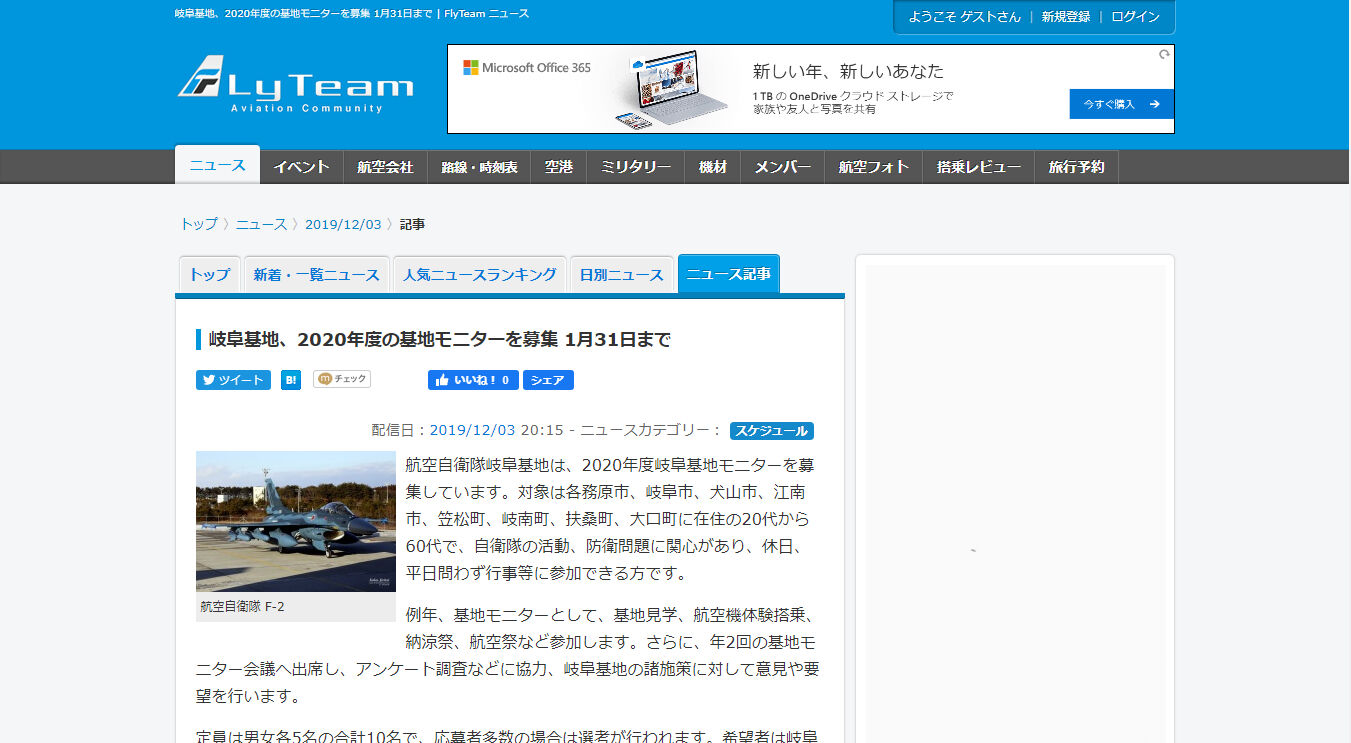Click the photo caption 航空自衛隊 F-2
This screenshot has height=743, width=1351.
[242, 606]
